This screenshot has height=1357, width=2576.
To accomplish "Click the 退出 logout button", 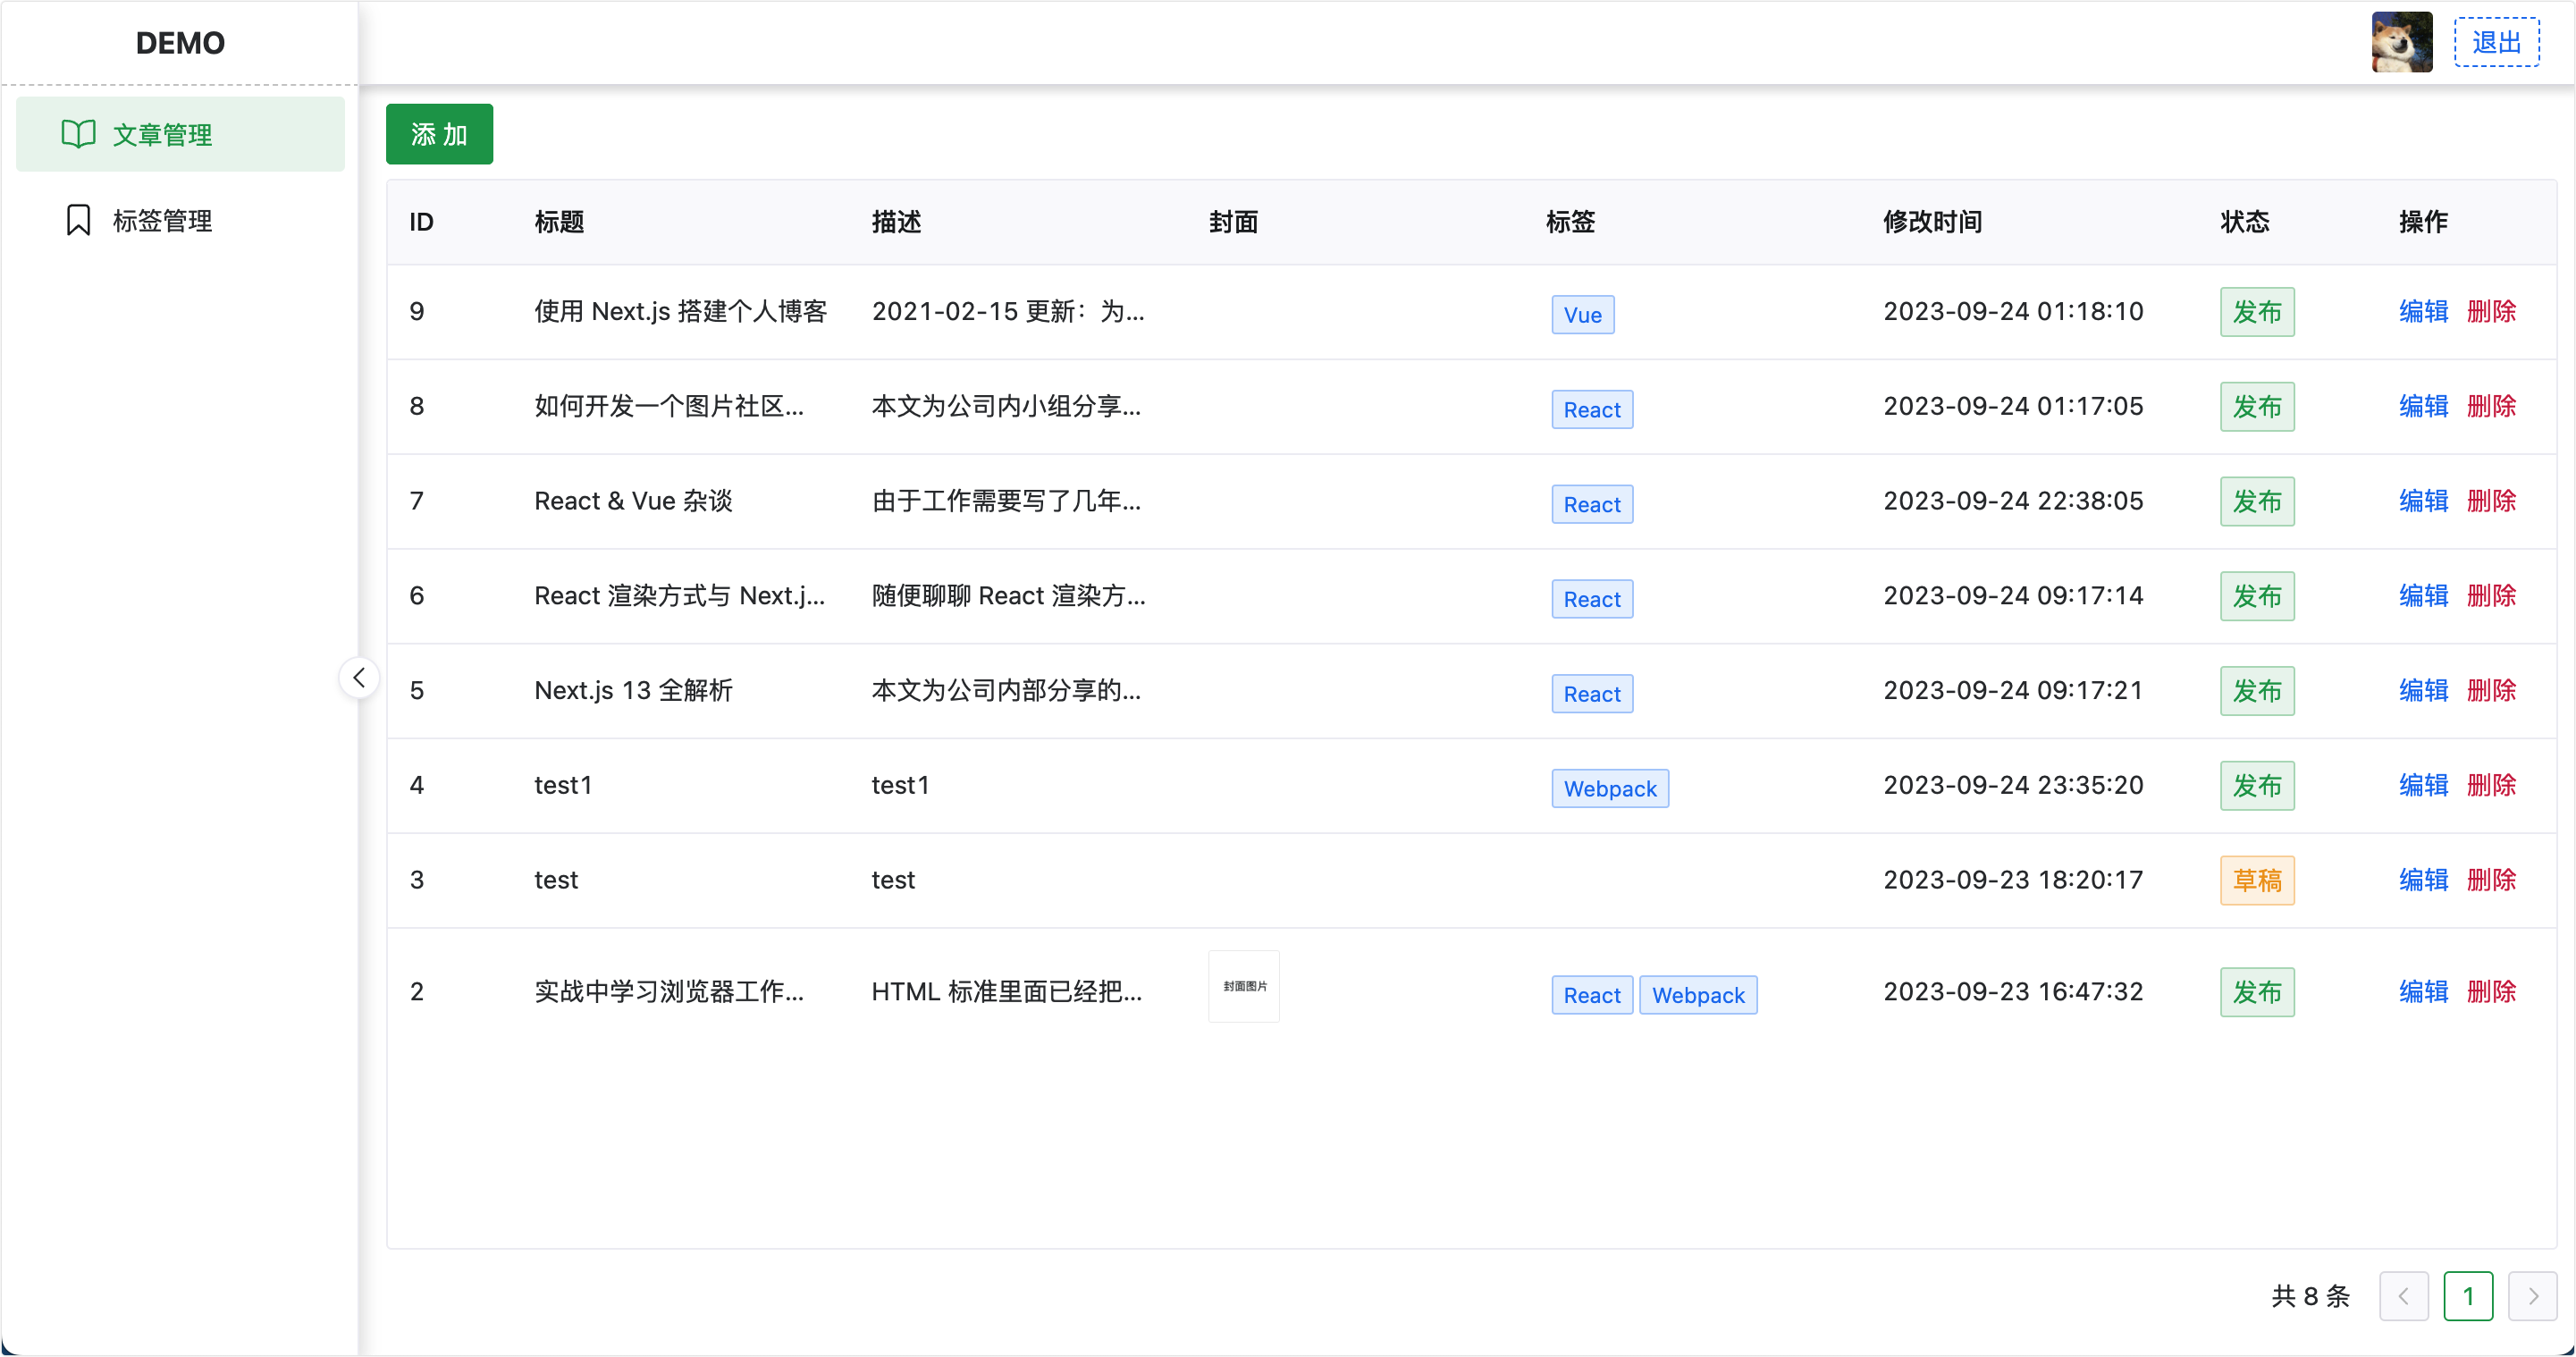I will (2496, 42).
